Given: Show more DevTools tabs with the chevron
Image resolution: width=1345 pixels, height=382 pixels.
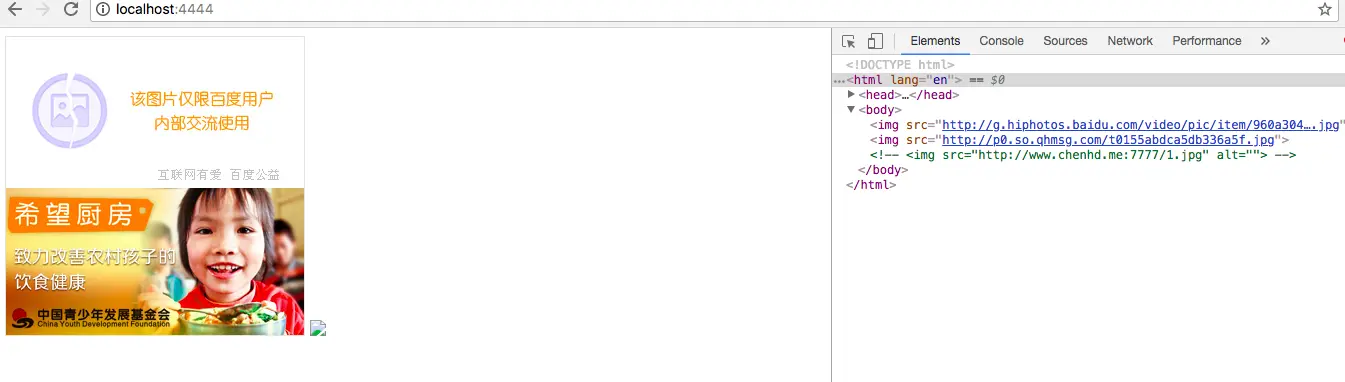Looking at the screenshot, I should coord(1265,41).
